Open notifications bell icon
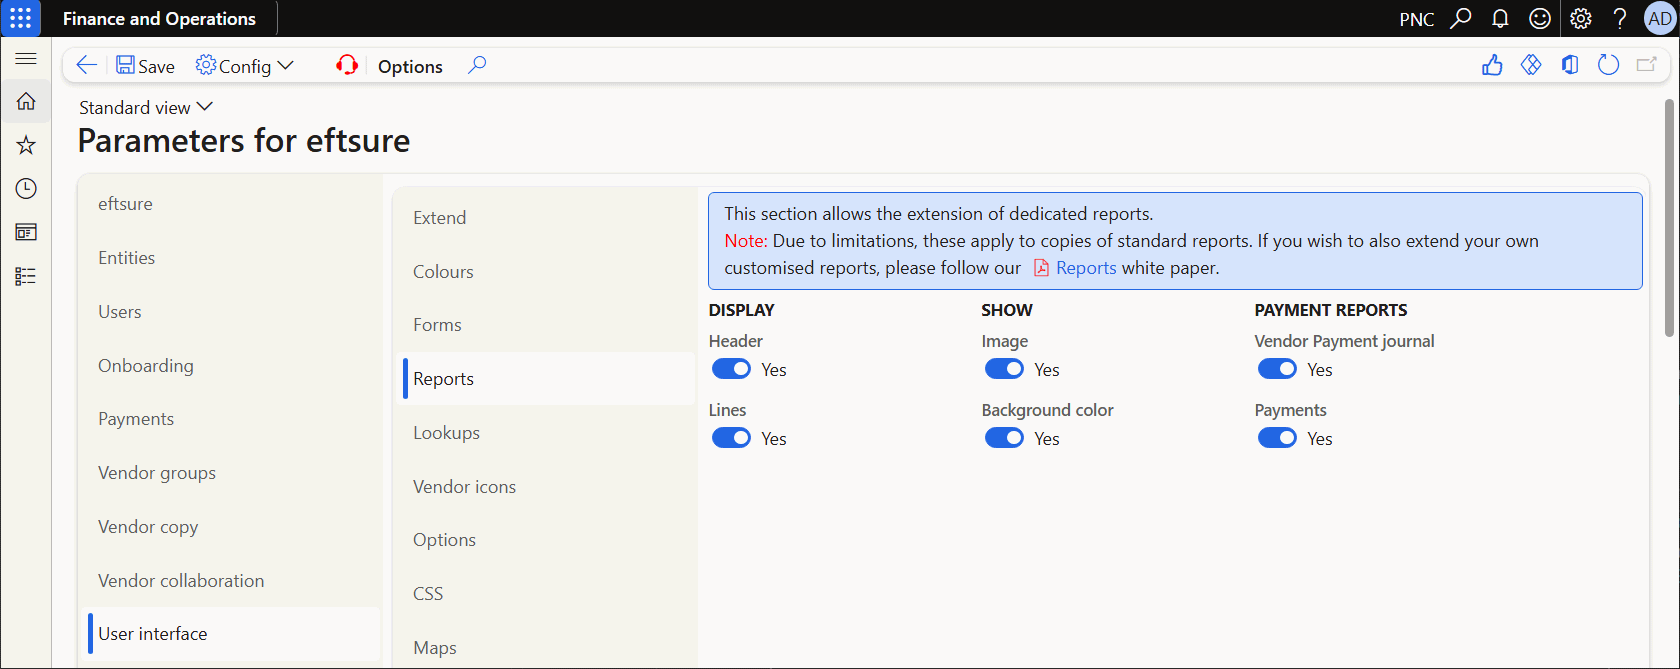1680x669 pixels. (1500, 18)
